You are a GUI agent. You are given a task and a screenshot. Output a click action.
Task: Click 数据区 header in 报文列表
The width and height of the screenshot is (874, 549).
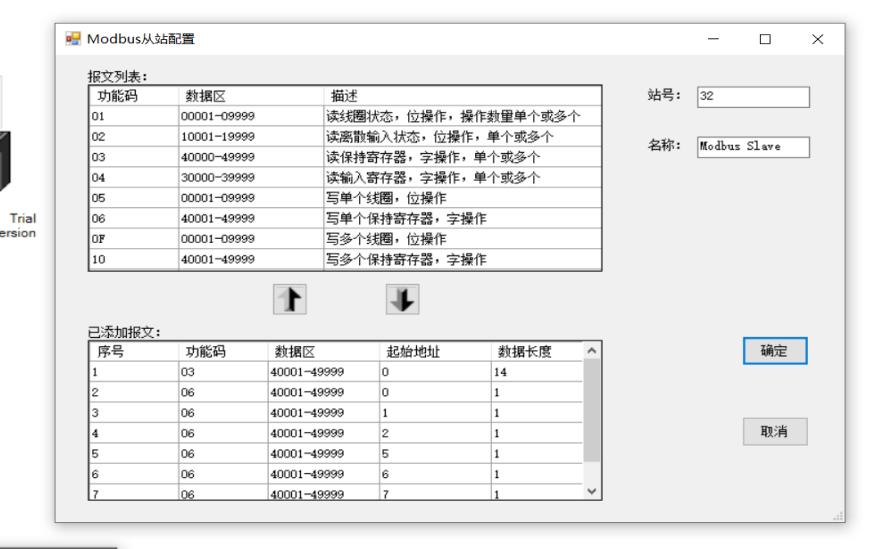click(251, 96)
